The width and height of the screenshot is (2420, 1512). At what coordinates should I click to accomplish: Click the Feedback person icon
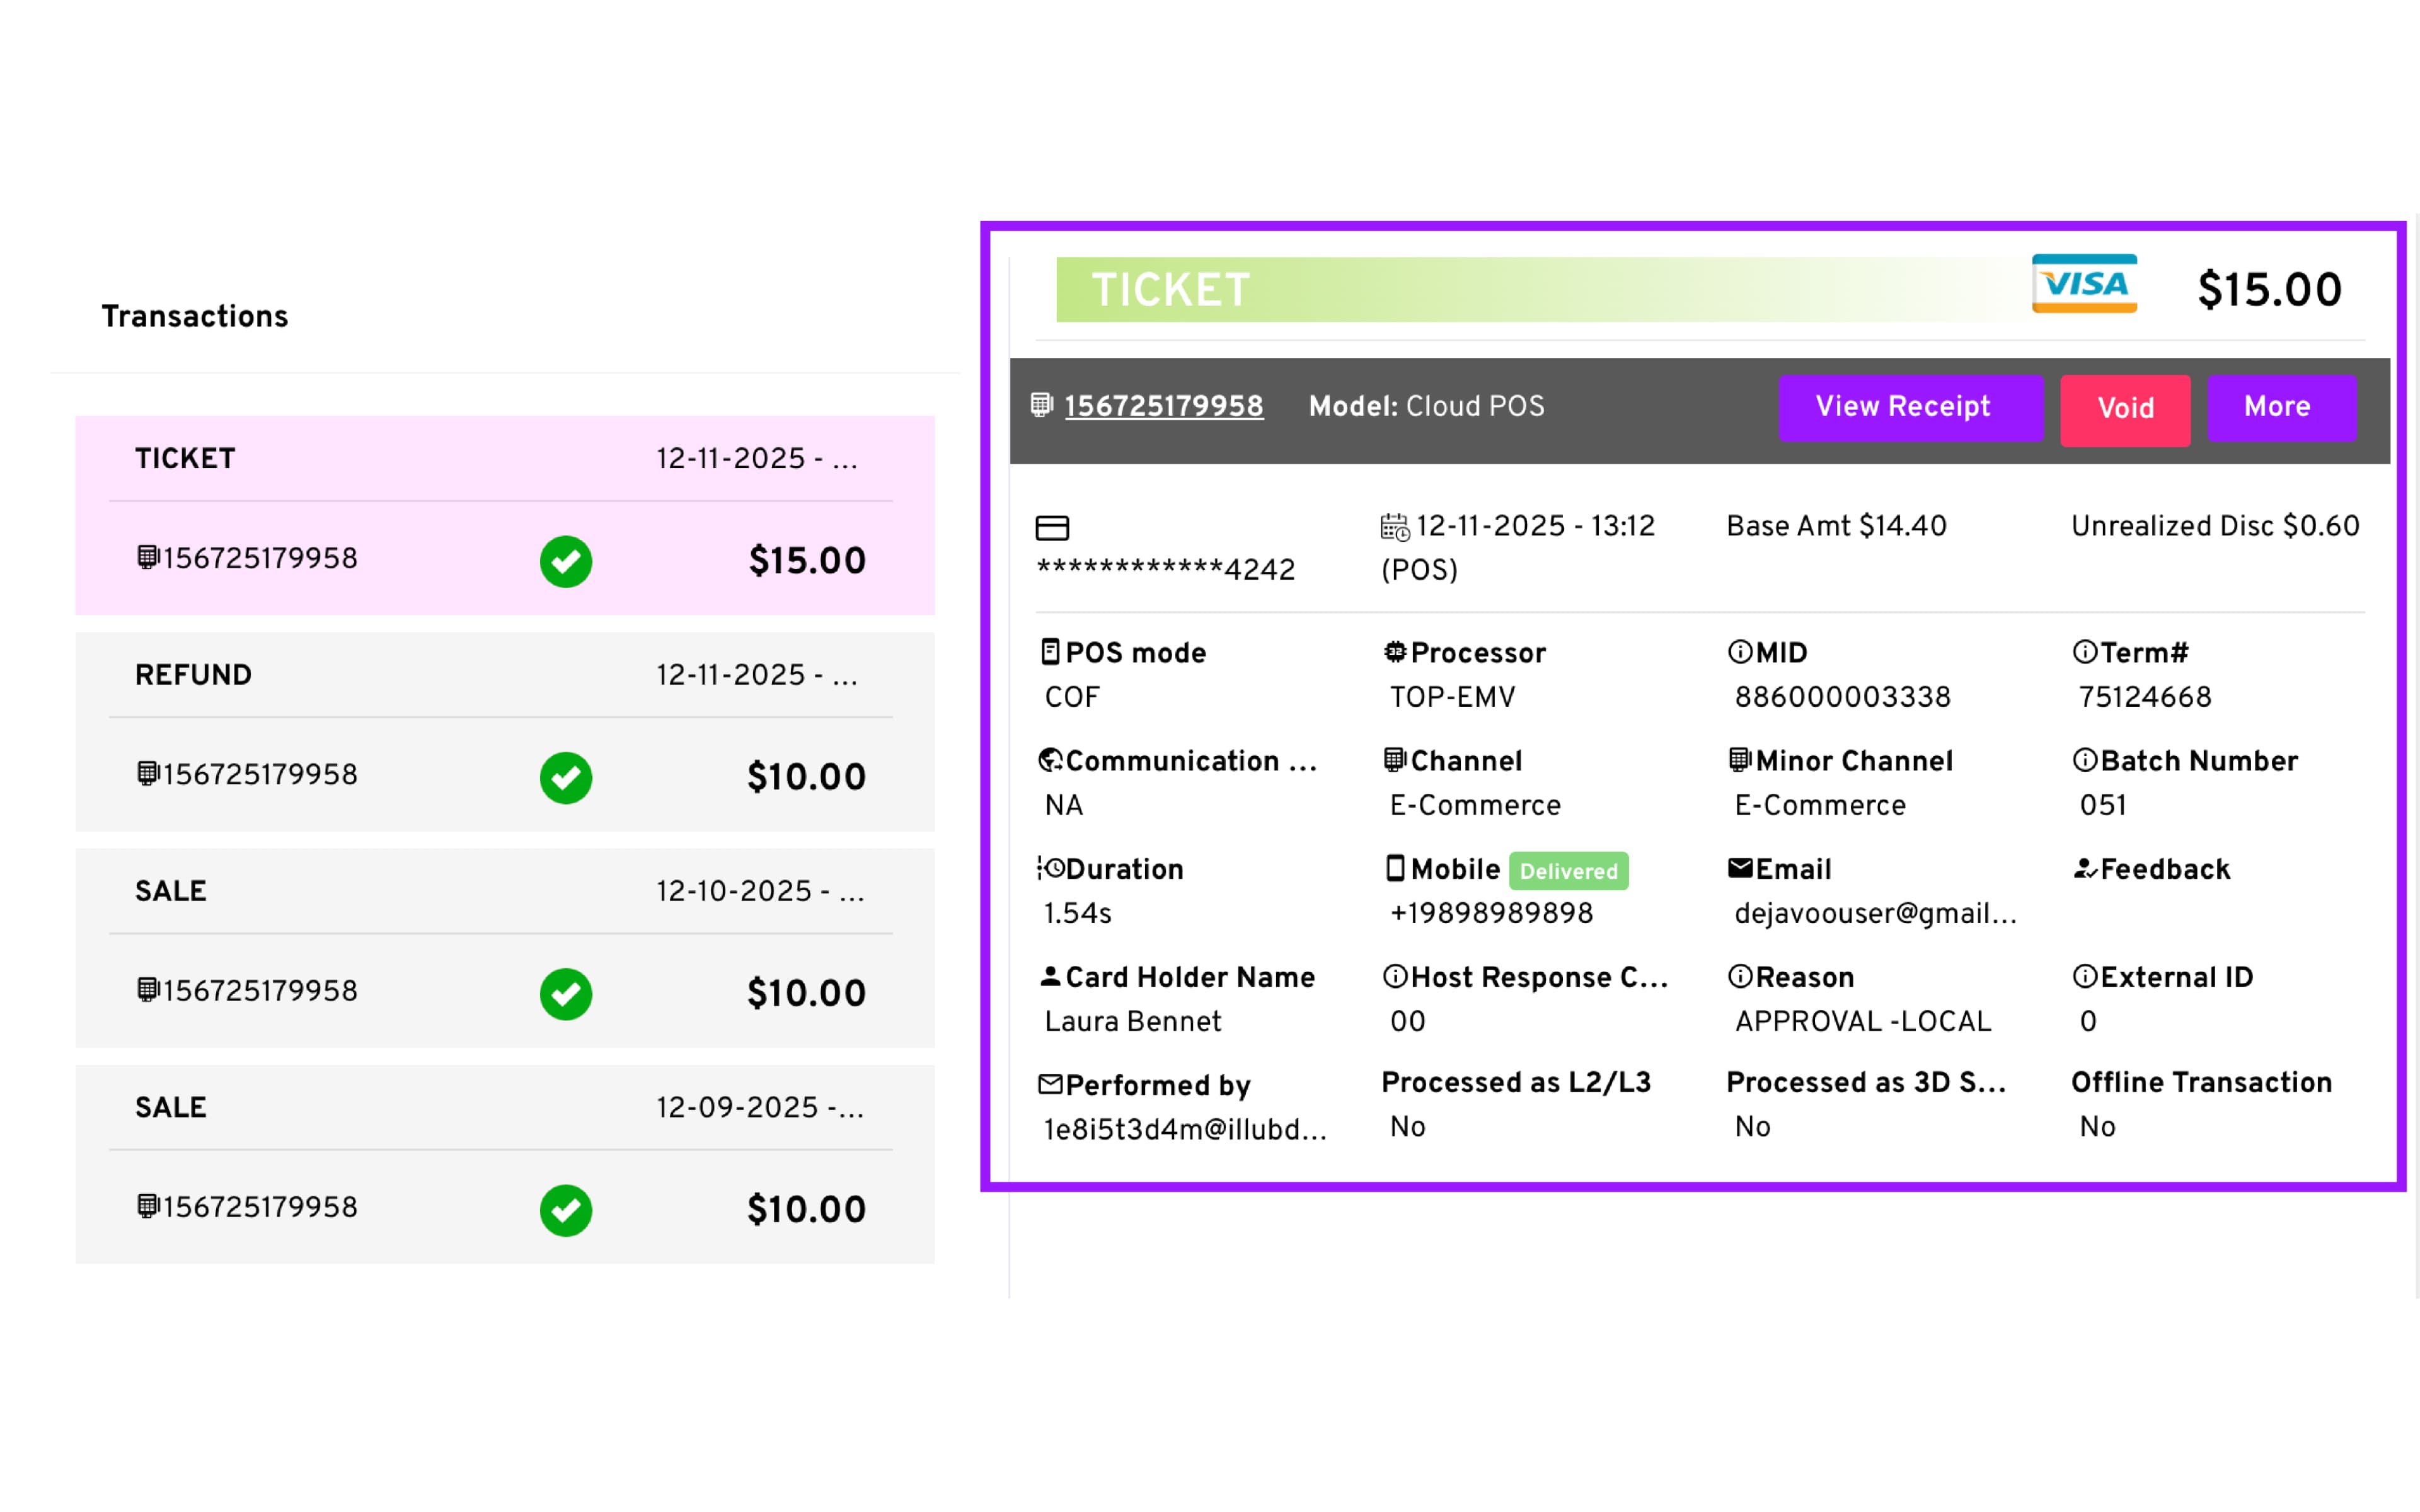tap(2084, 868)
